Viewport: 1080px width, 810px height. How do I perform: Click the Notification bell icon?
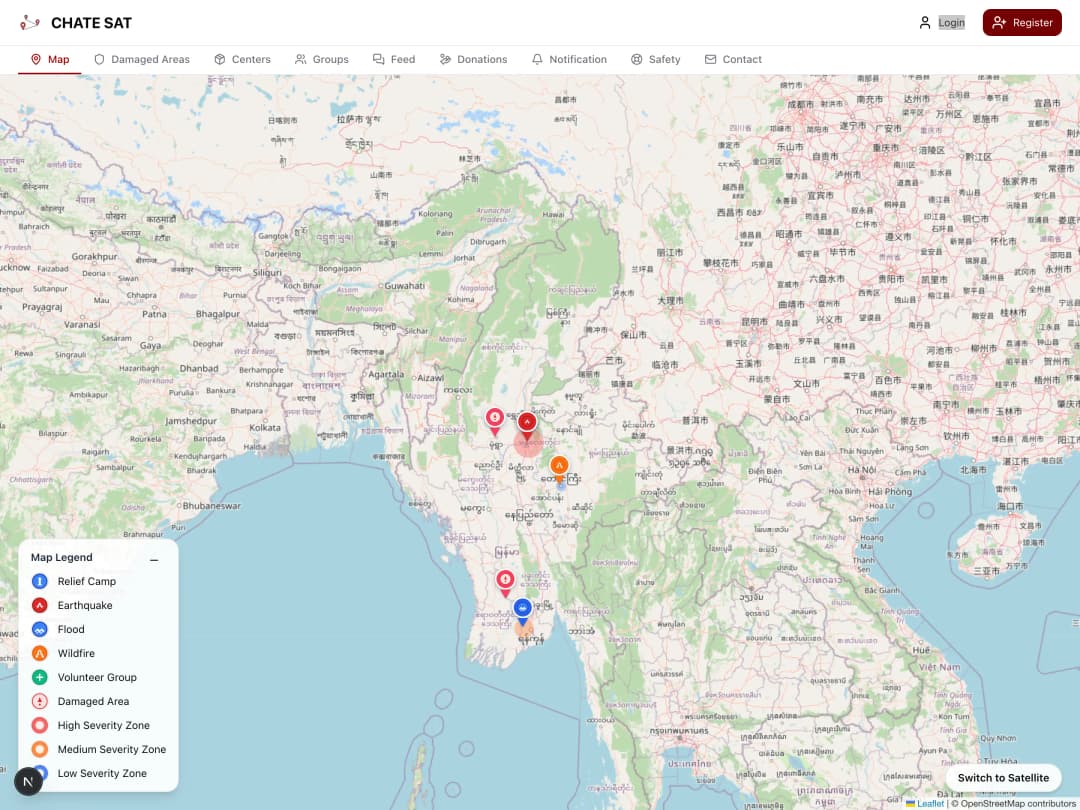tap(538, 59)
